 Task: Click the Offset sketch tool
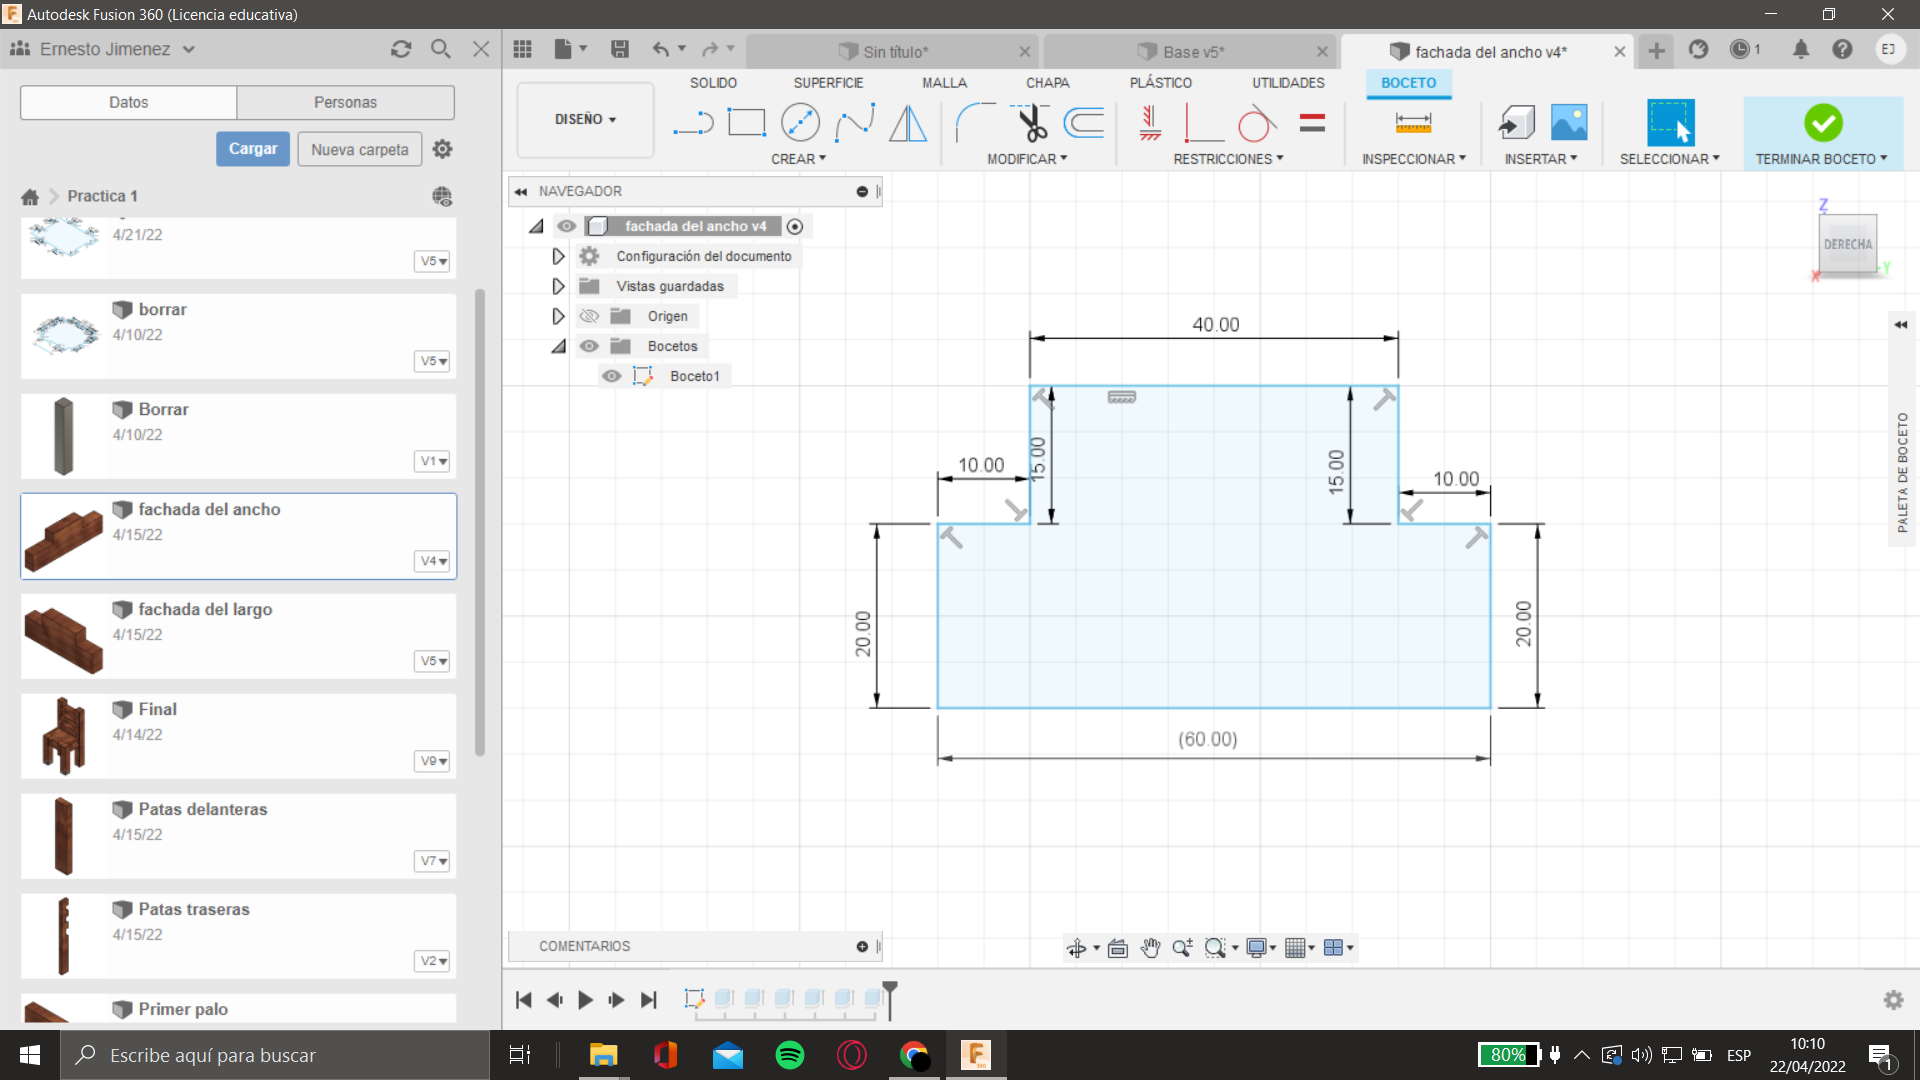(1084, 123)
